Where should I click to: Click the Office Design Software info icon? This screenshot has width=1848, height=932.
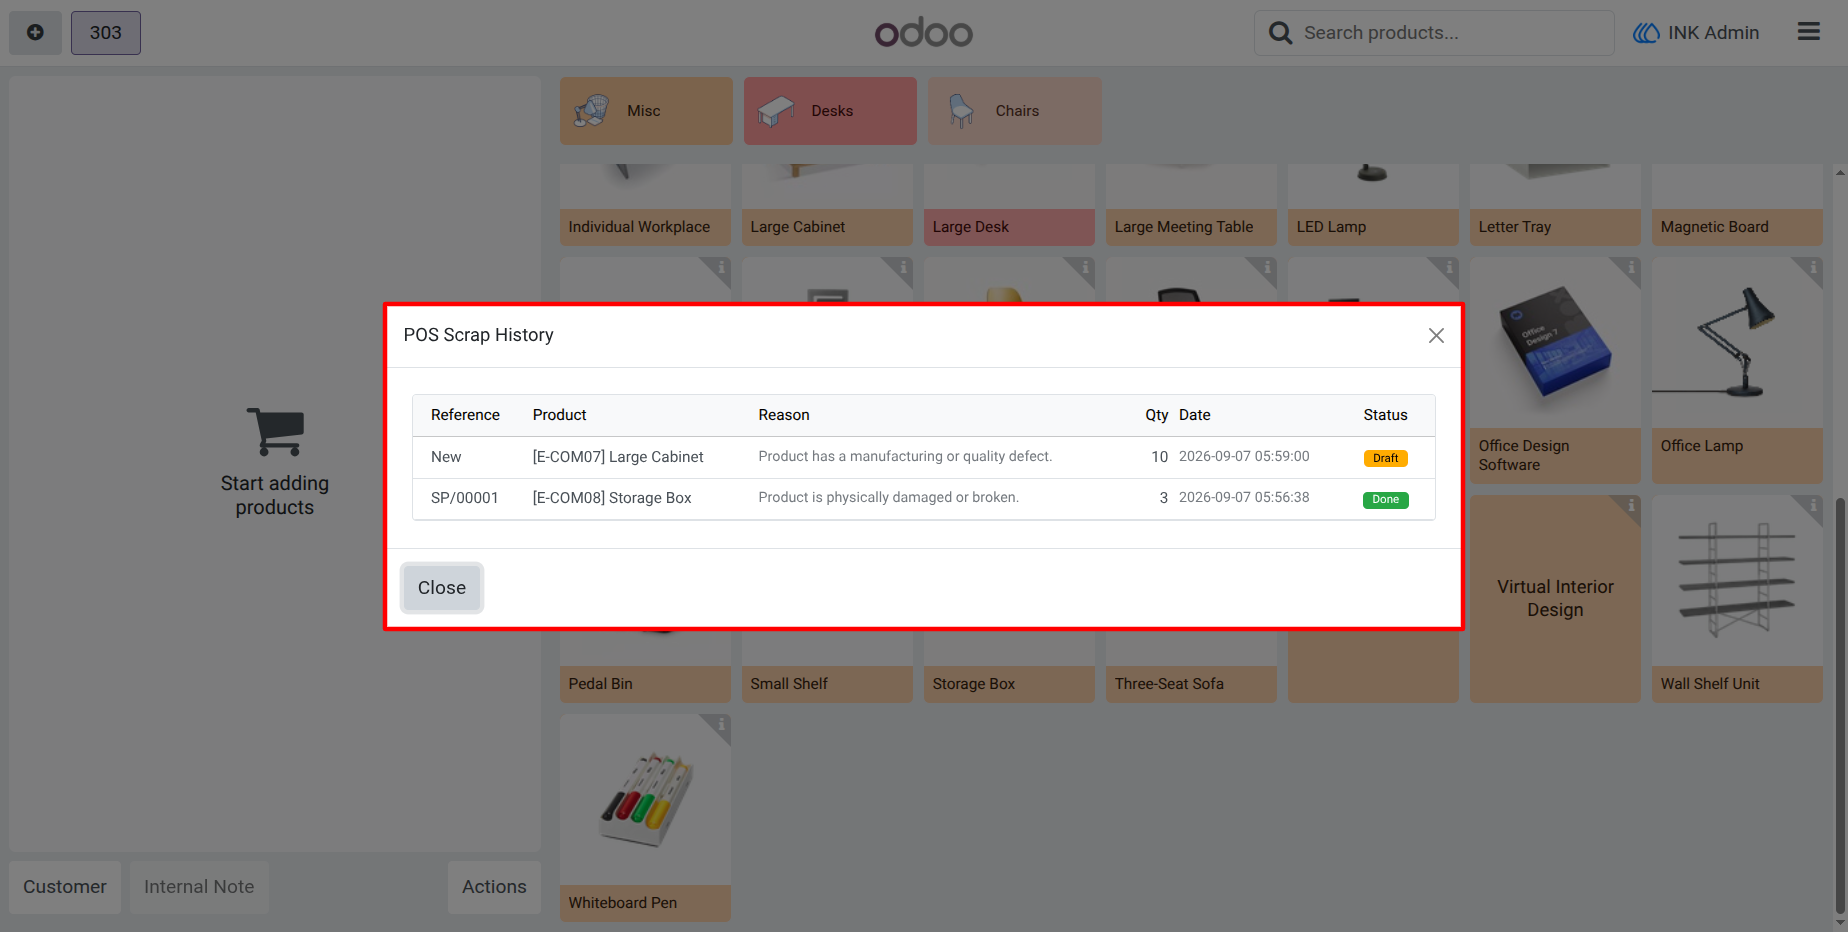tap(1630, 267)
